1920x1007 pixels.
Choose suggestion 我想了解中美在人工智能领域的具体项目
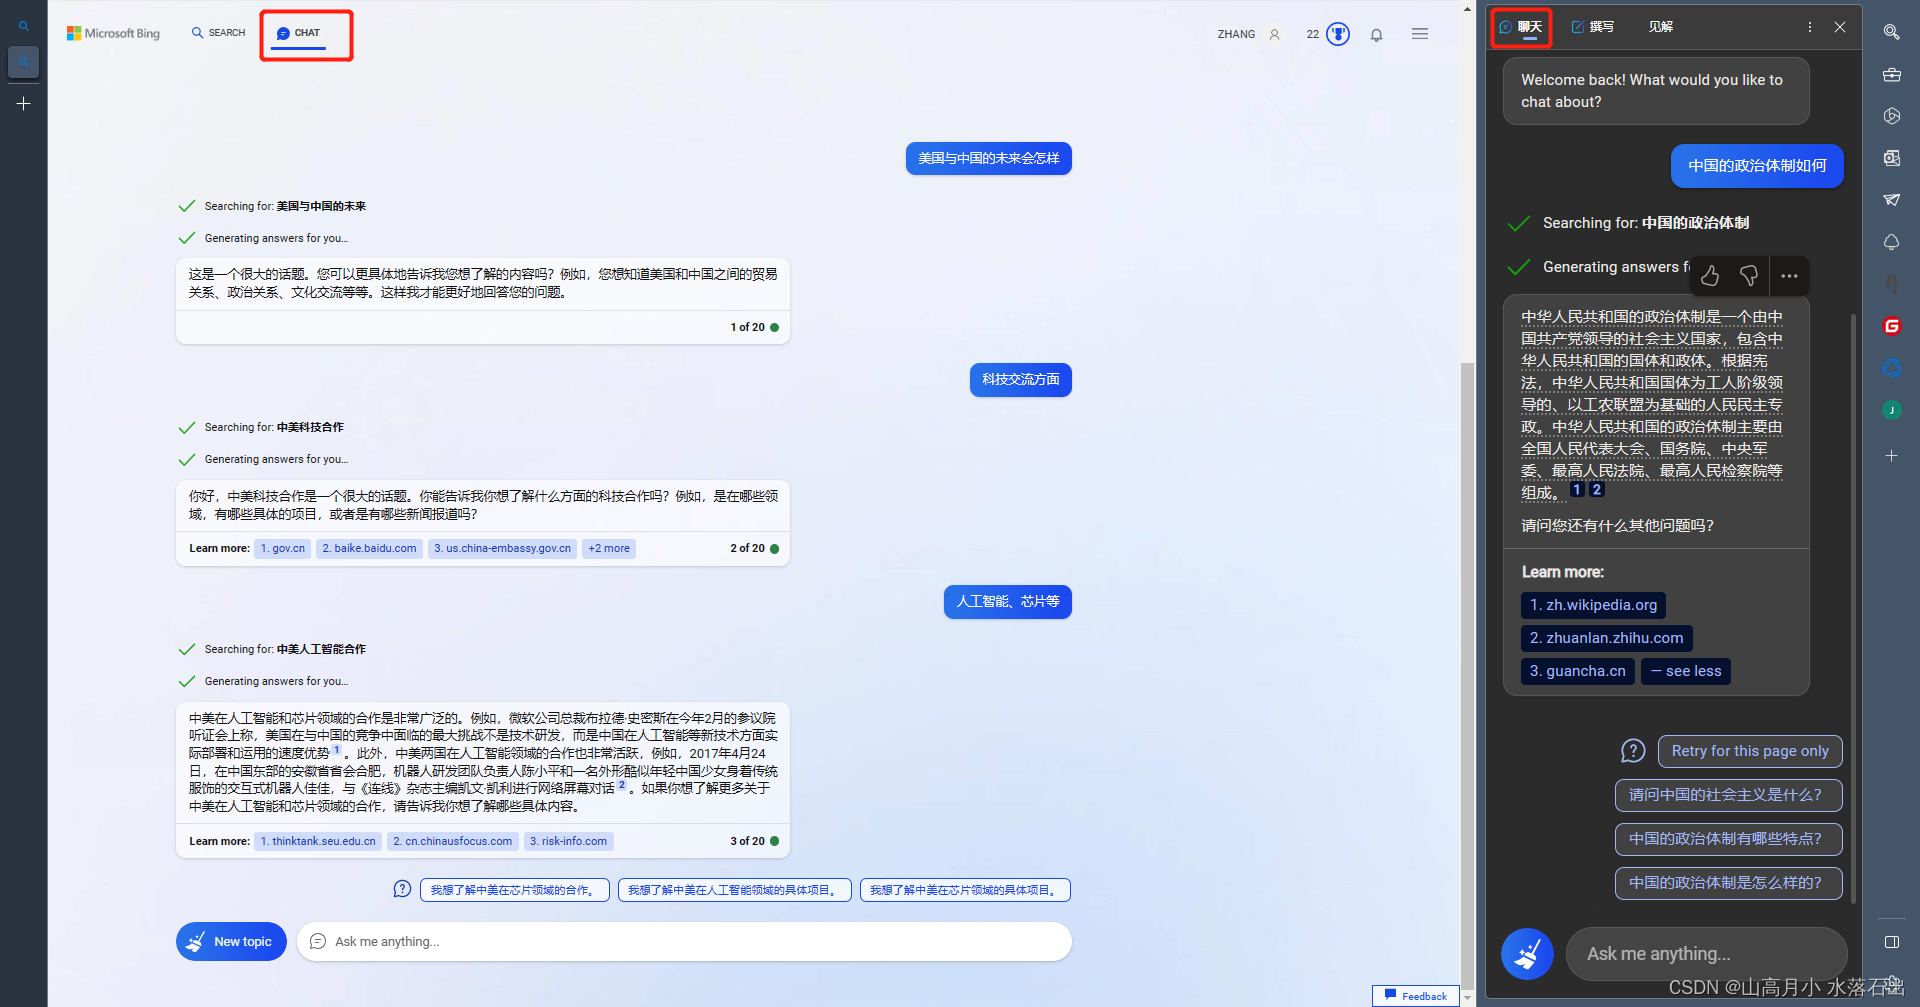click(x=734, y=890)
